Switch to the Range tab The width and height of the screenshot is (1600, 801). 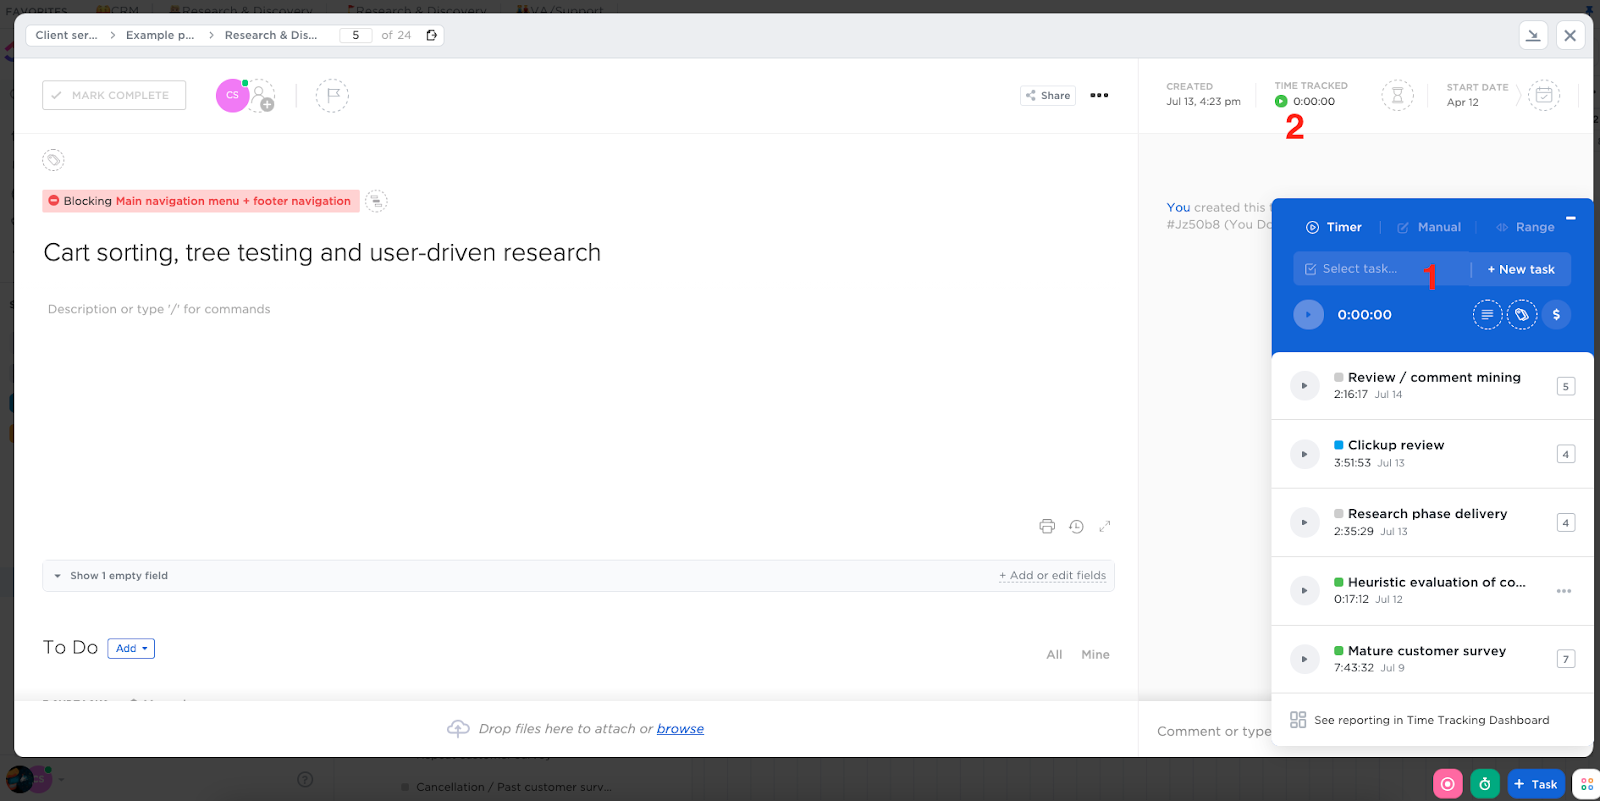tap(1525, 227)
